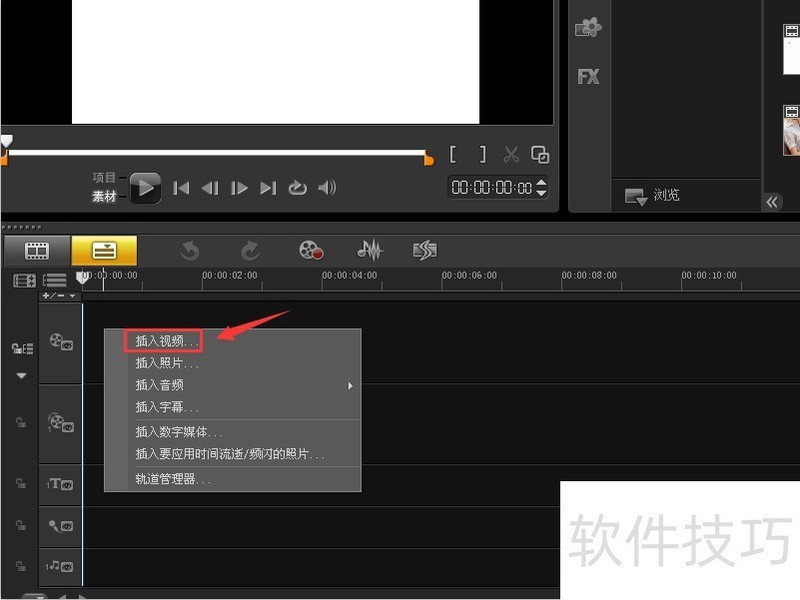Lock the voice track

[21, 524]
